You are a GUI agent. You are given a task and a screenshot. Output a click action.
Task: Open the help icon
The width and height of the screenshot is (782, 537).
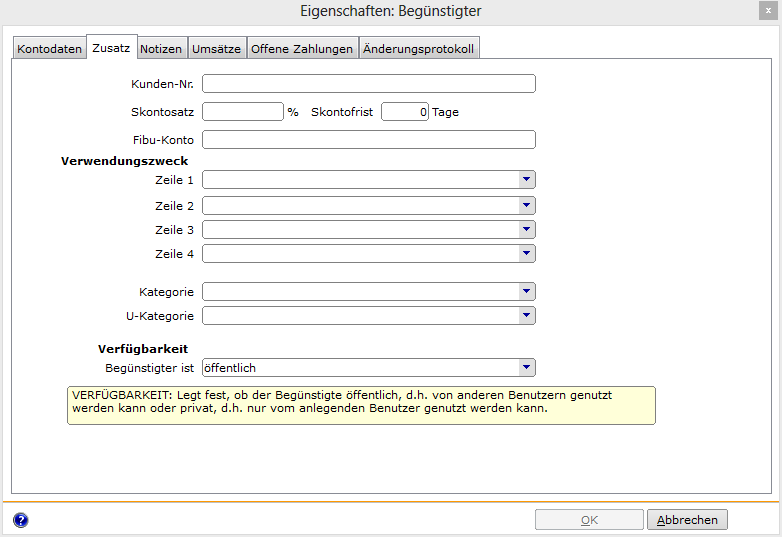click(x=20, y=520)
